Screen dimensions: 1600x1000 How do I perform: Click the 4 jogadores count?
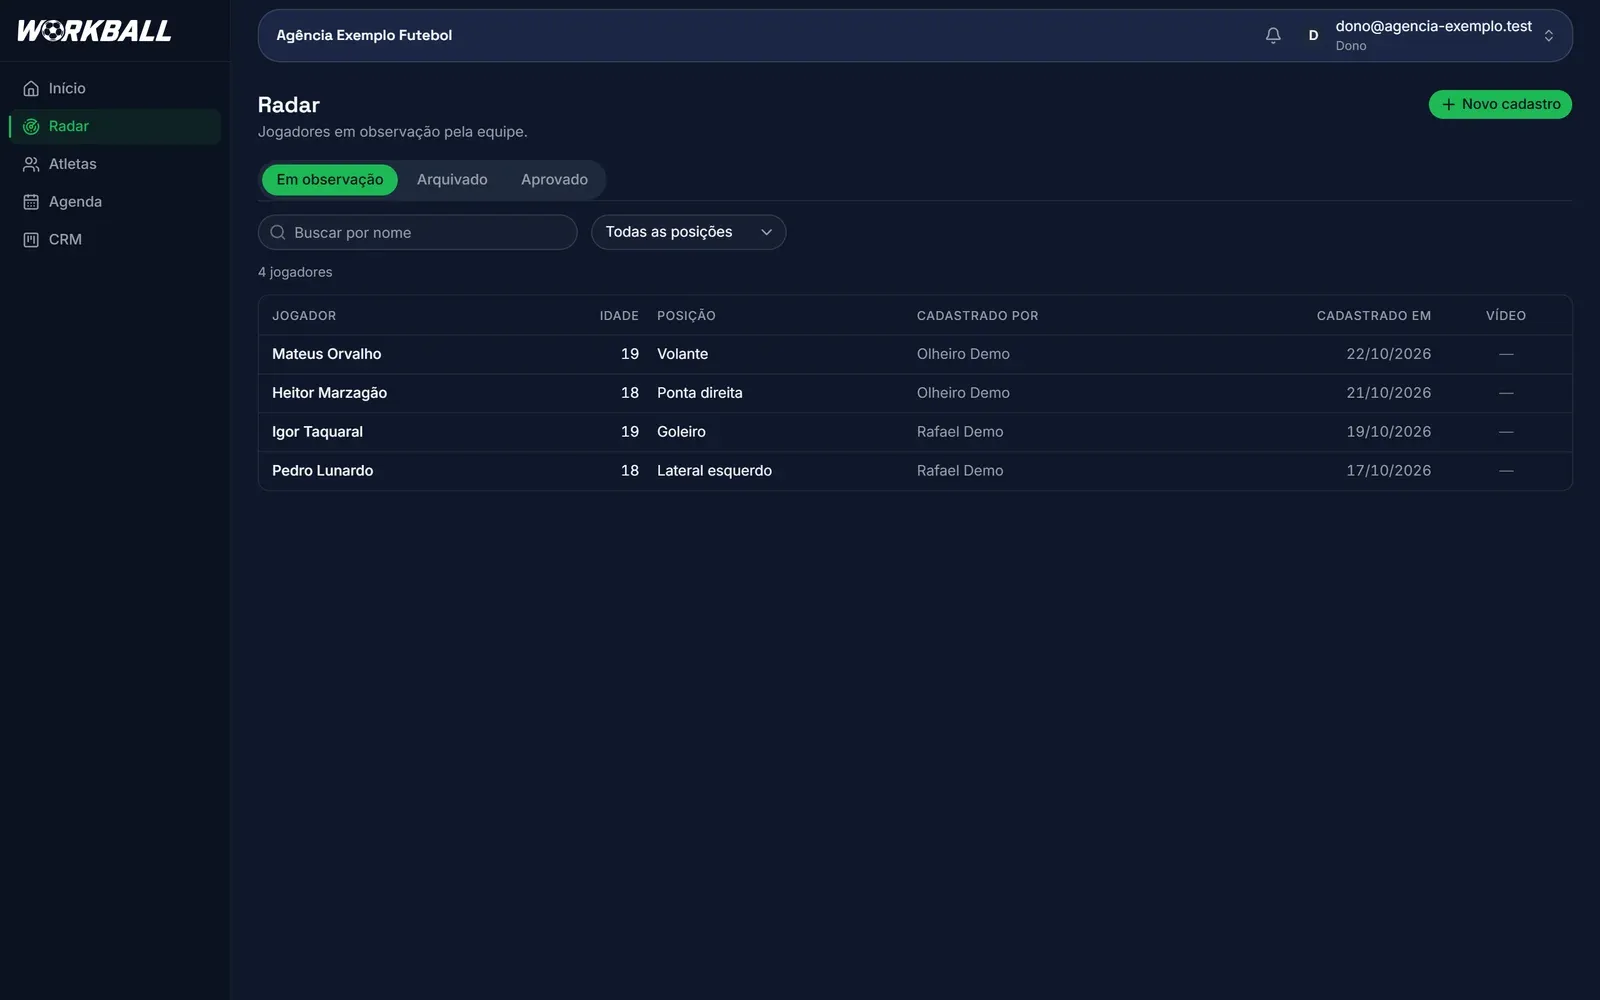[295, 272]
